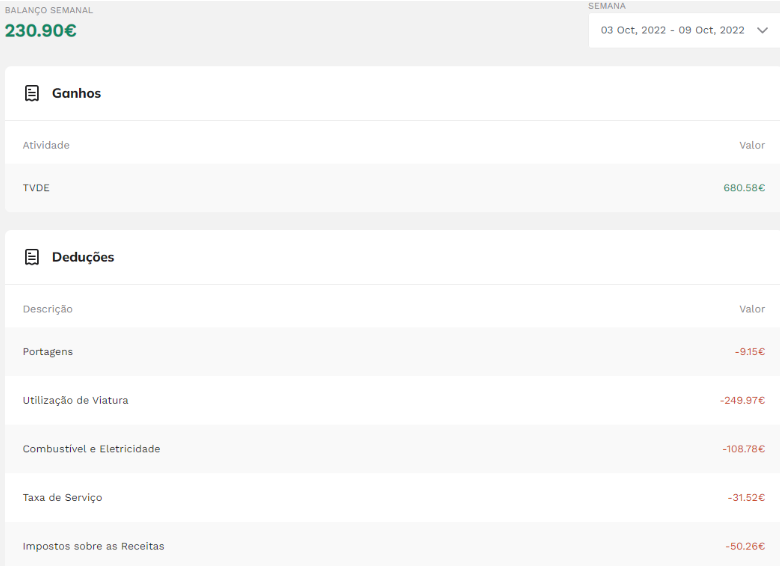Image resolution: width=780 pixels, height=567 pixels.
Task: Click the Valor header in Ganhos table
Action: pos(752,145)
